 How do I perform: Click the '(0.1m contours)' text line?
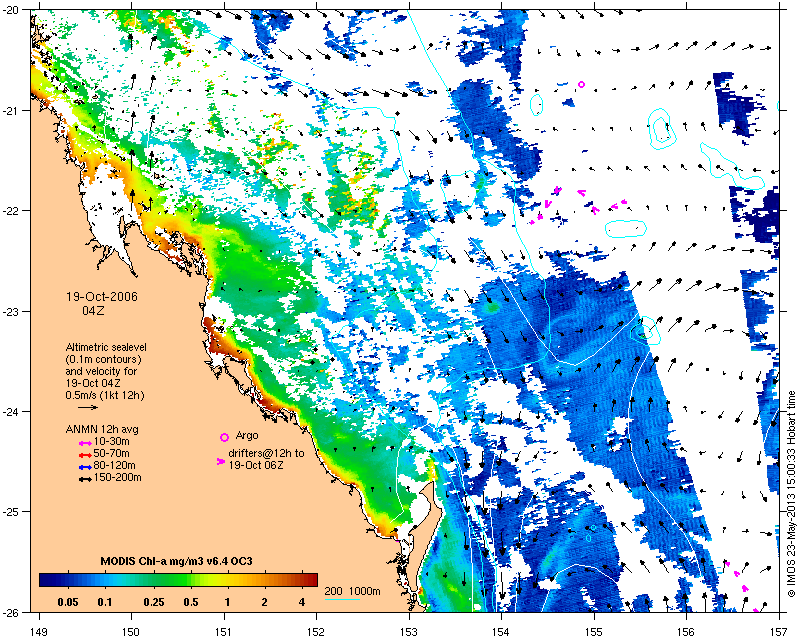104,359
